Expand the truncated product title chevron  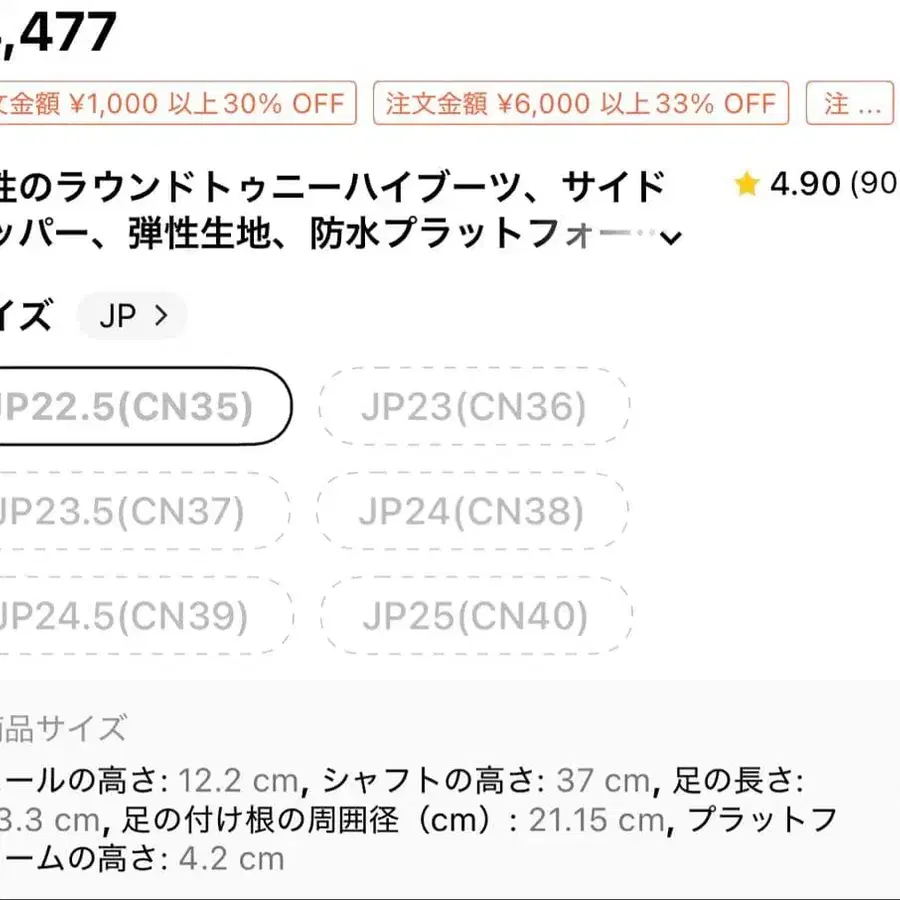(672, 237)
